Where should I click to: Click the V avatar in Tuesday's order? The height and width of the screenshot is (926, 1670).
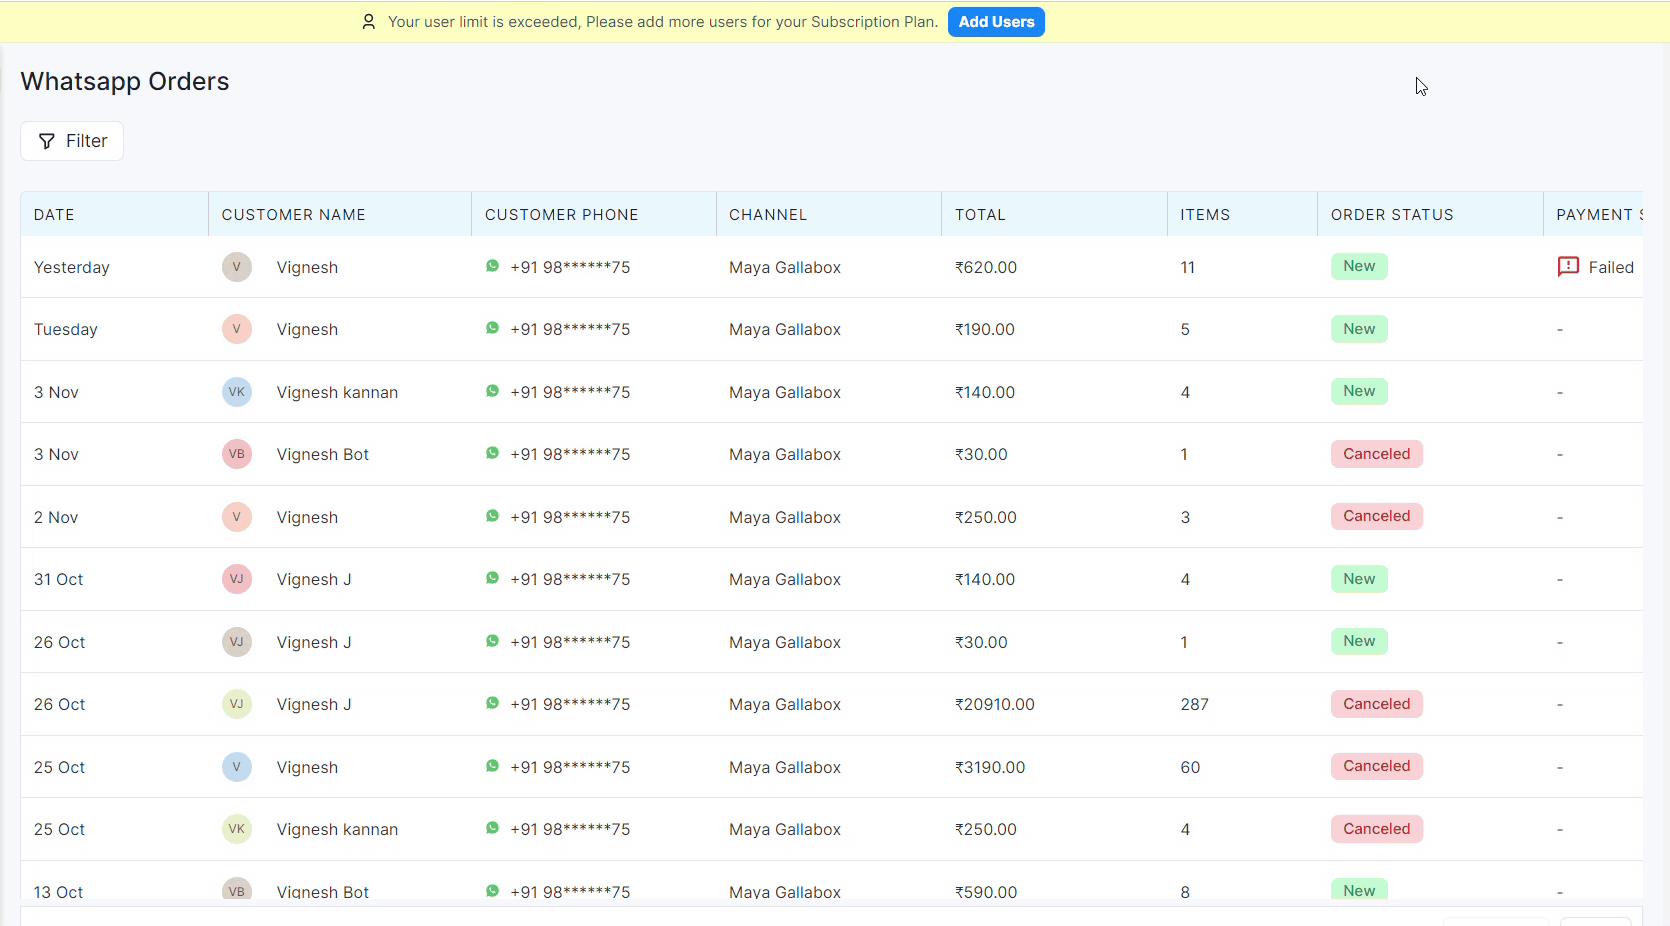(236, 329)
